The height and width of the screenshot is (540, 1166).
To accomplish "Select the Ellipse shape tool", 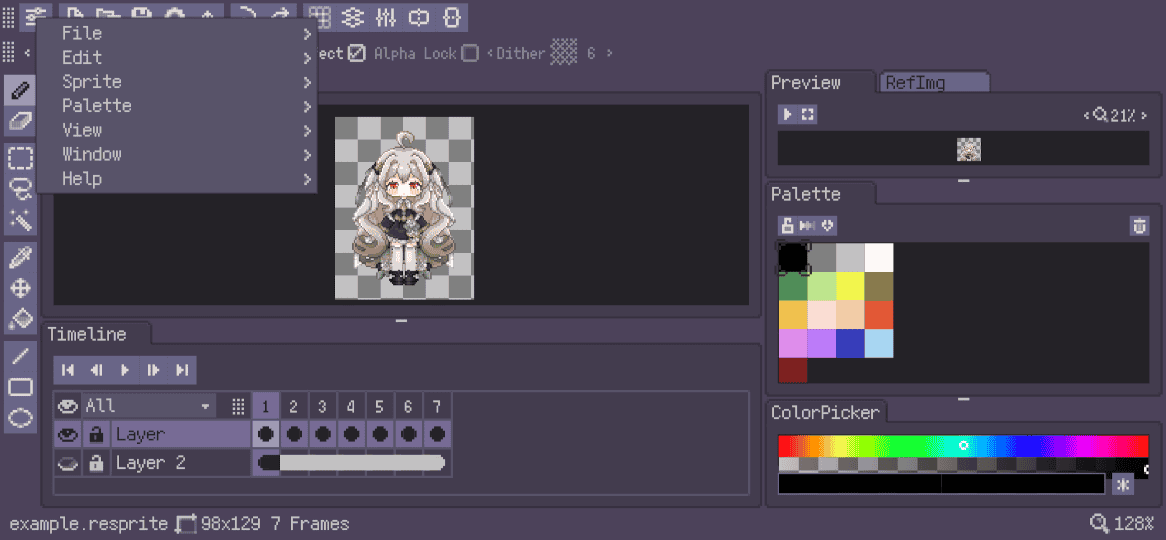I will tap(20, 418).
